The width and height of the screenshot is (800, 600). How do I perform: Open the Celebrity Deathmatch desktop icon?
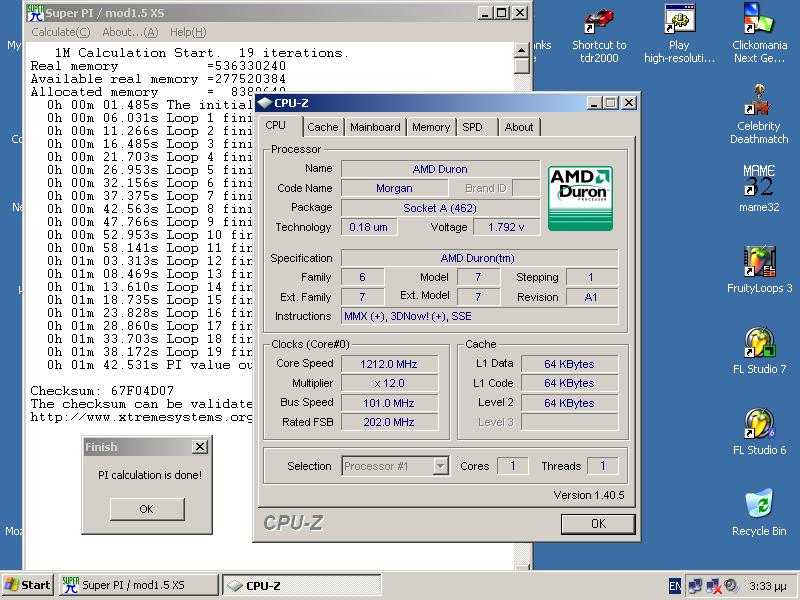[759, 115]
